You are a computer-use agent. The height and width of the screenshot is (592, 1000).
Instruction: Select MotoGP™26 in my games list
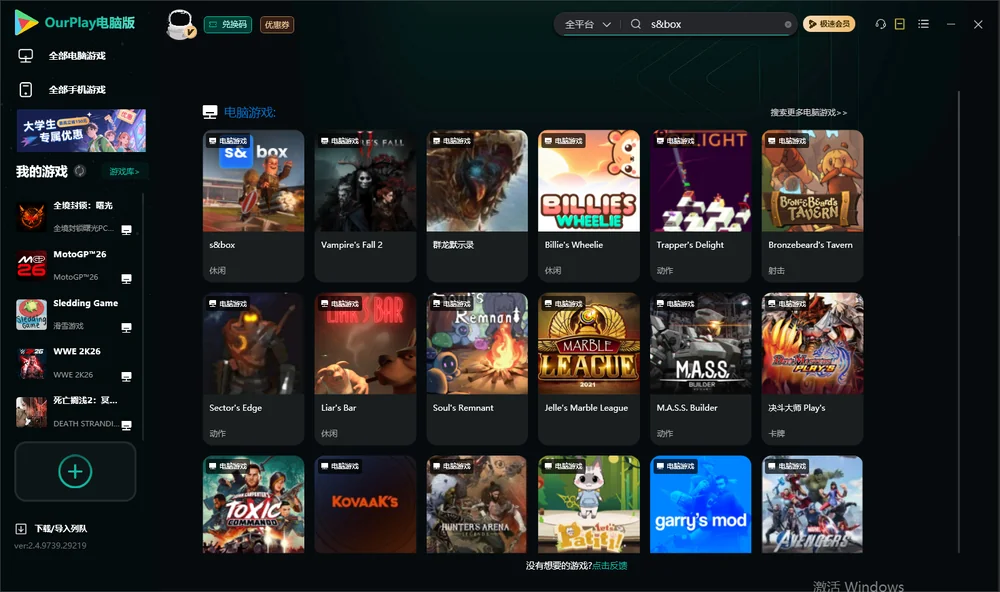(x=75, y=265)
